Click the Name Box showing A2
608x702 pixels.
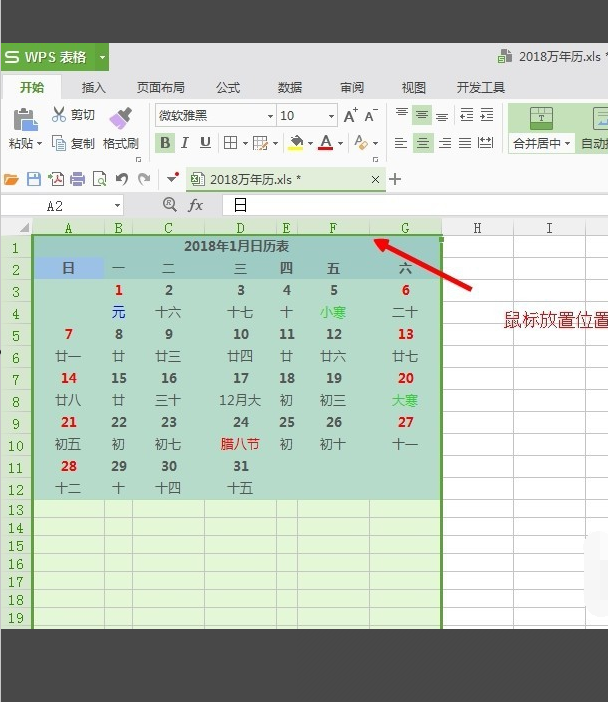[55, 206]
